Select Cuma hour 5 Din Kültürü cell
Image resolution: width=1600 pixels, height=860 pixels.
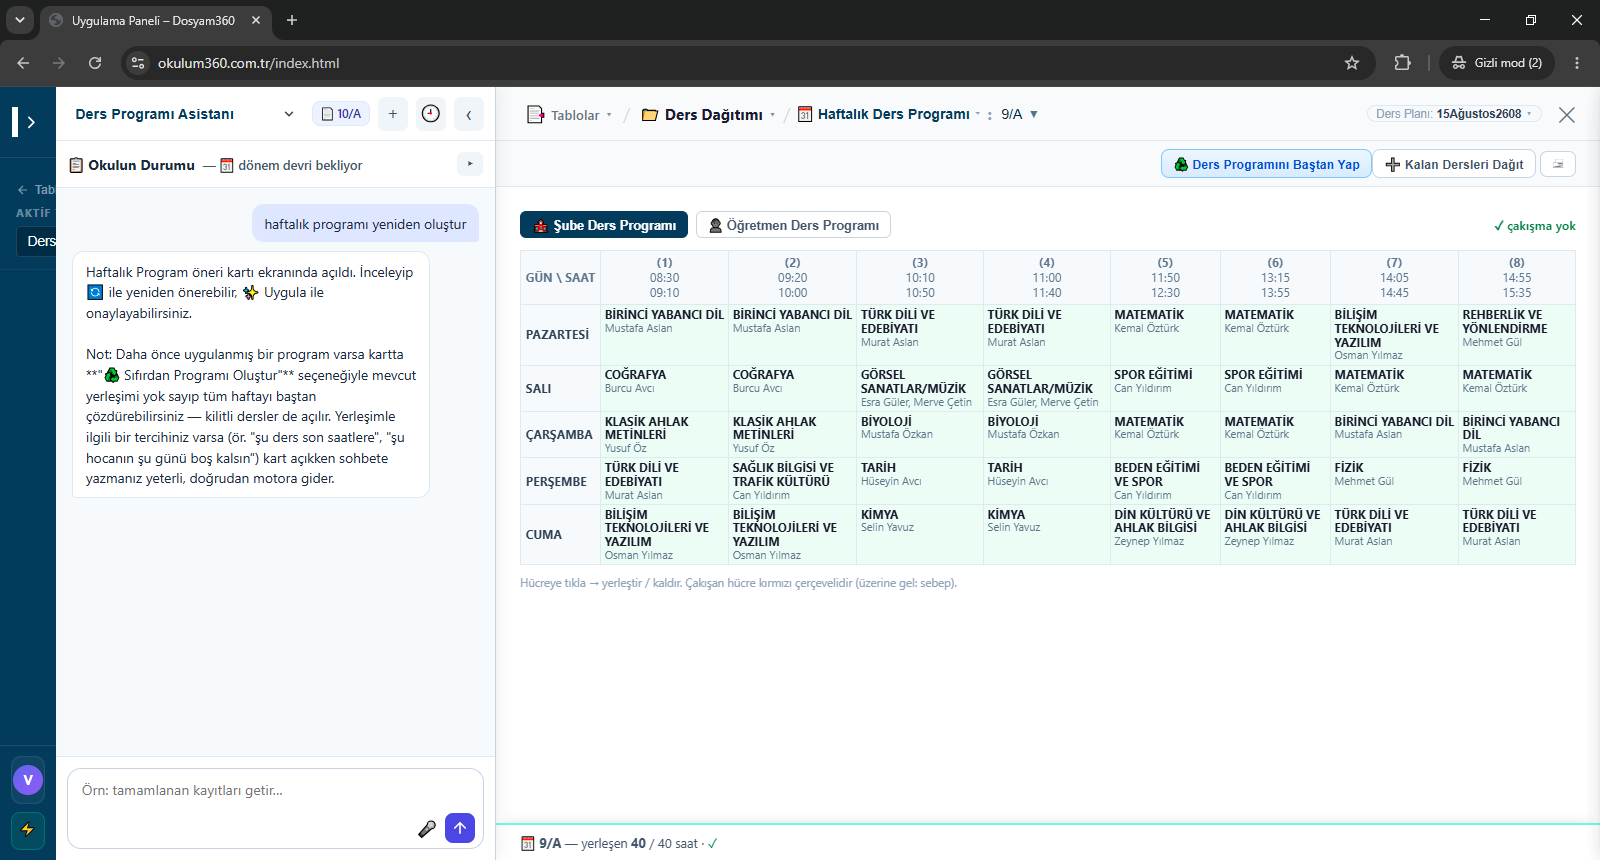coord(1165,535)
